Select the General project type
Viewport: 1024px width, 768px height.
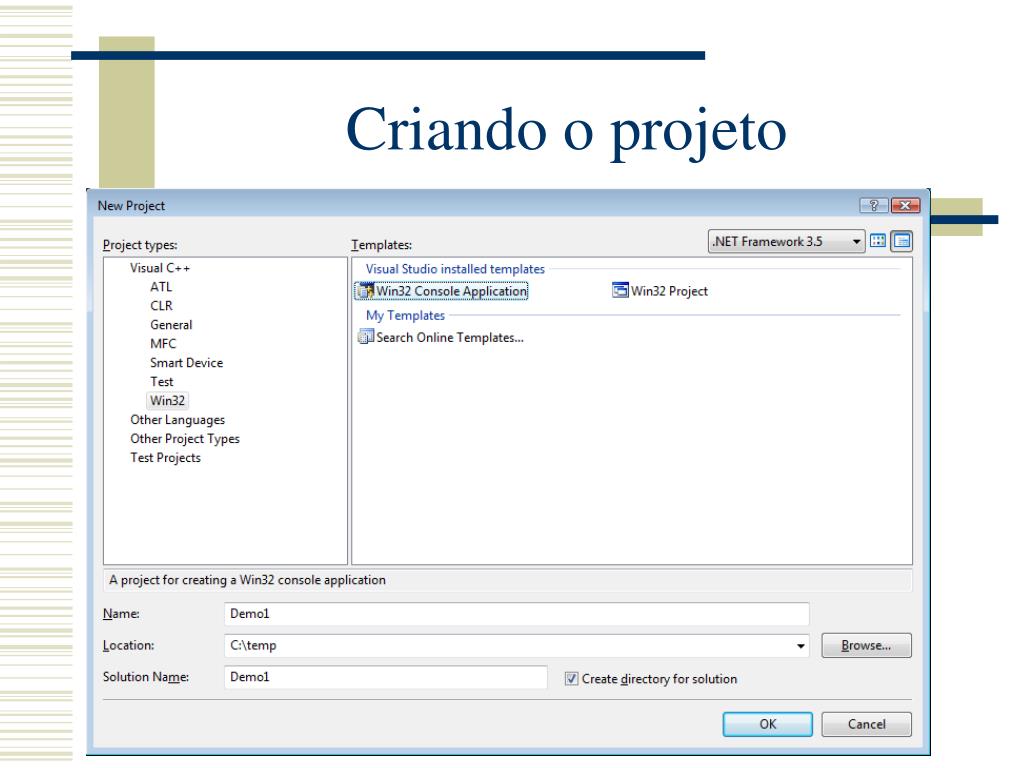tap(171, 325)
